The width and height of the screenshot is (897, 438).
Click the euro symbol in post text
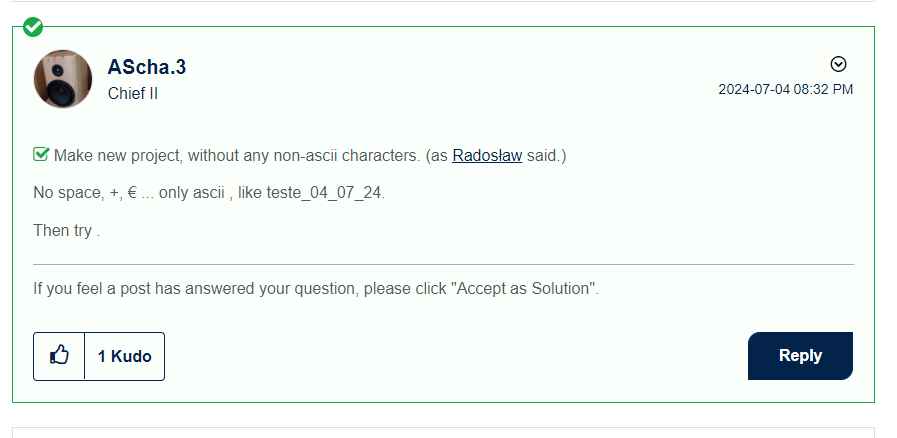point(133,193)
